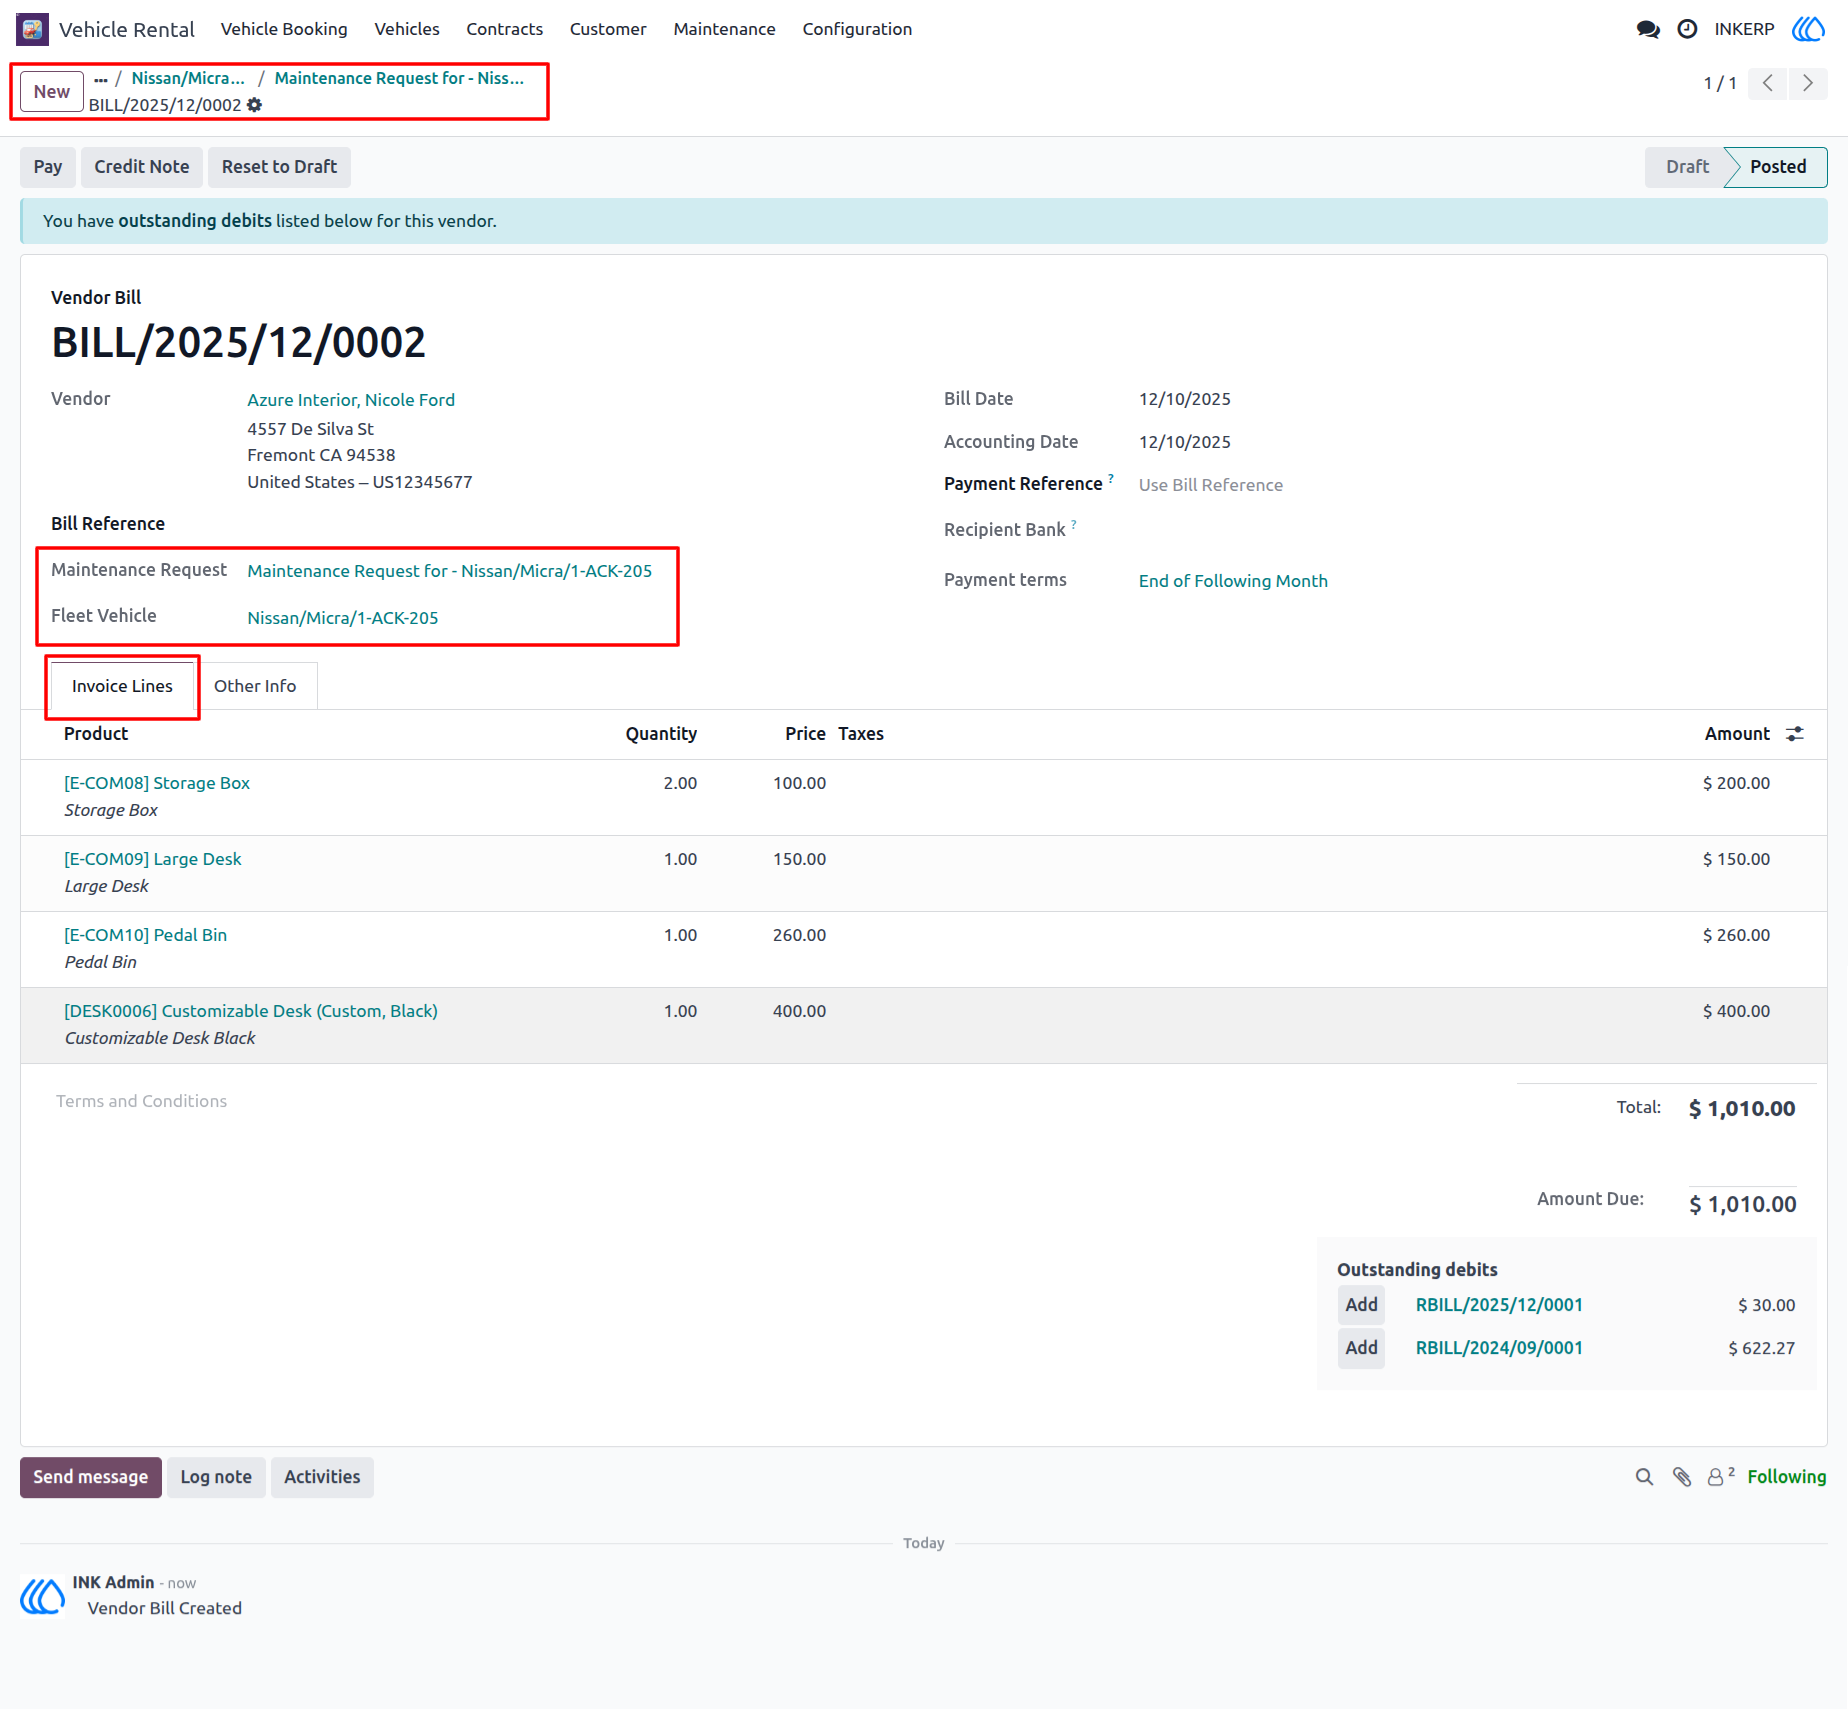1848x1713 pixels.
Task: Open the Contracts menu
Action: coord(505,29)
